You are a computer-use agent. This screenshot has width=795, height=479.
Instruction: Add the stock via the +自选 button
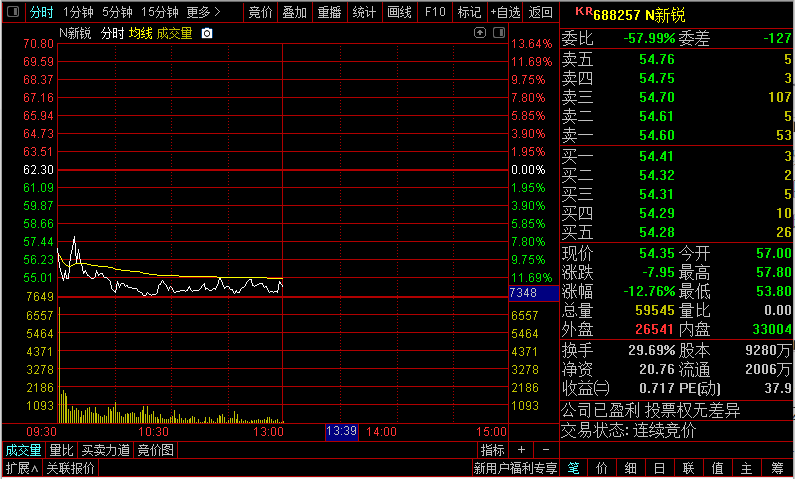tap(505, 12)
